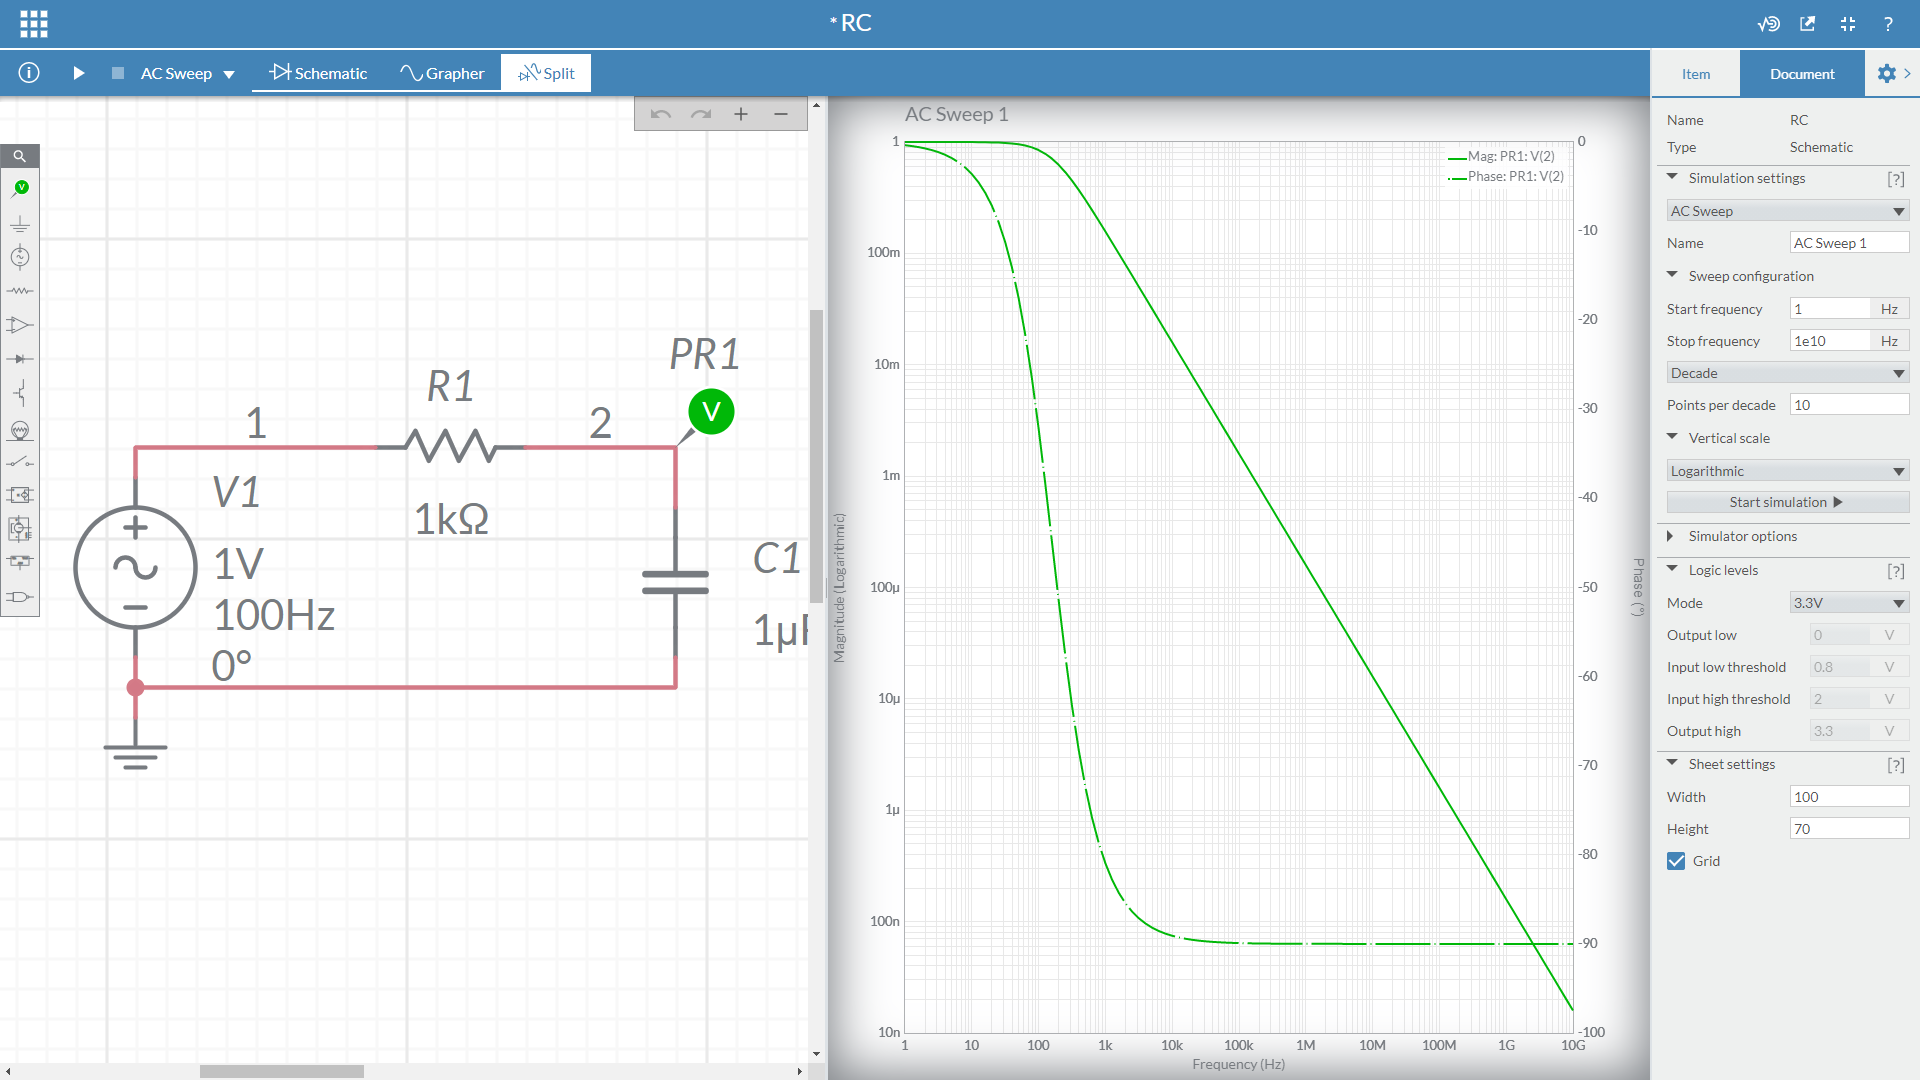This screenshot has height=1080, width=1920.
Task: Toggle the Grid checkbox
Action: [1677, 861]
